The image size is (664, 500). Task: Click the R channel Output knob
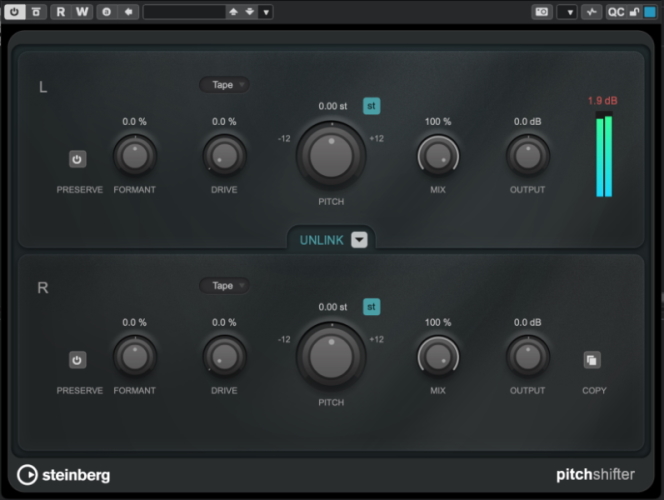528,357
